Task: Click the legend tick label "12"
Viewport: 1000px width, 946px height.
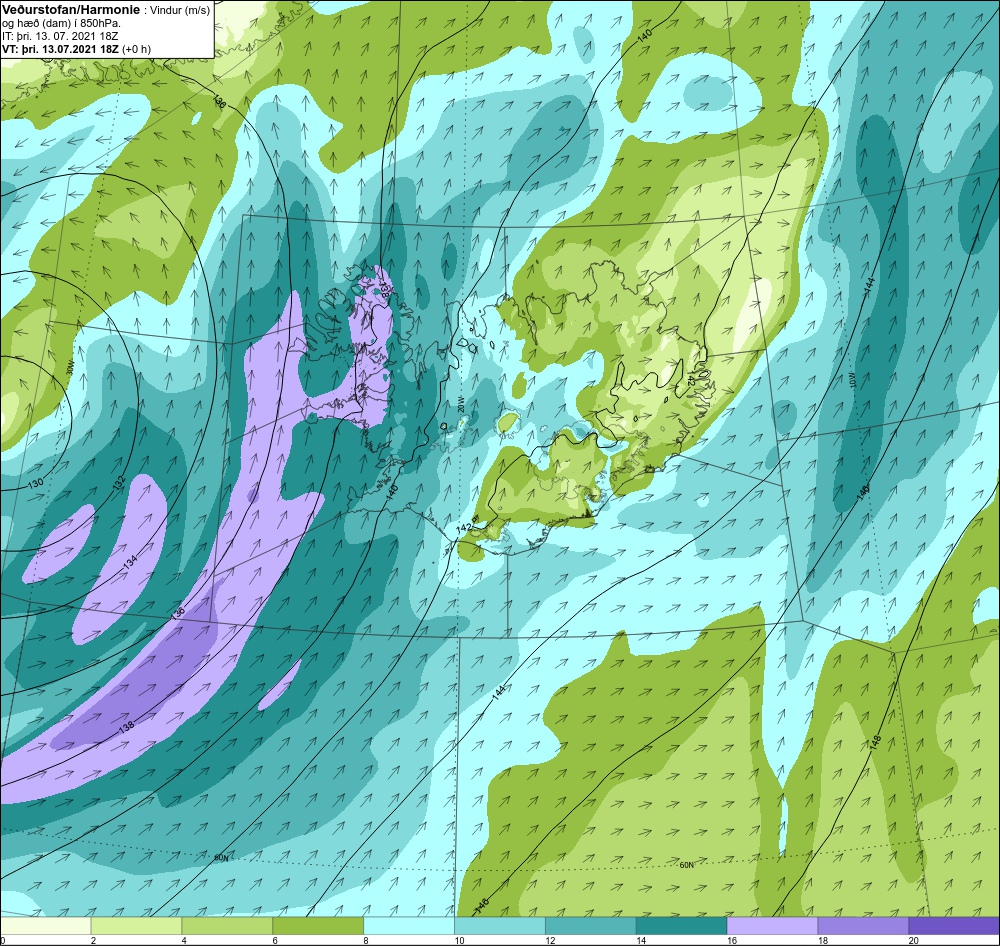Action: pos(549,940)
